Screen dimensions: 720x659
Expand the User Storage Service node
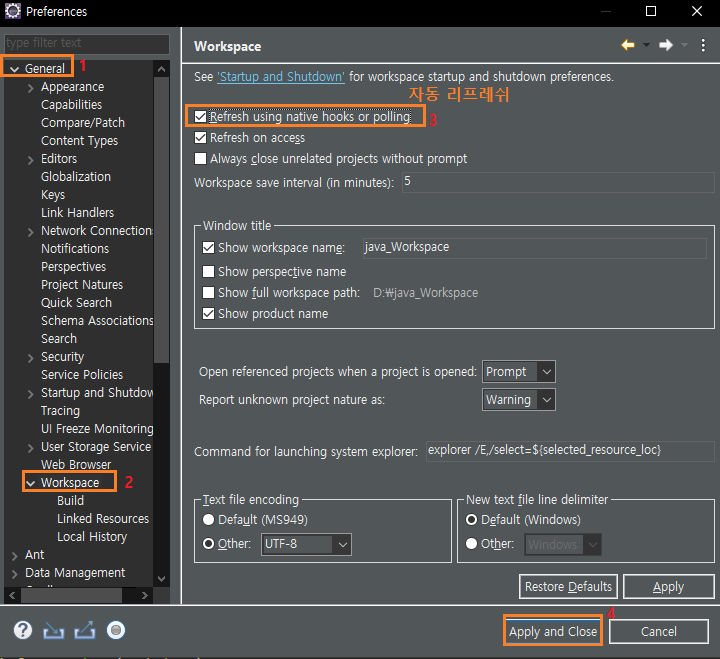[30, 448]
